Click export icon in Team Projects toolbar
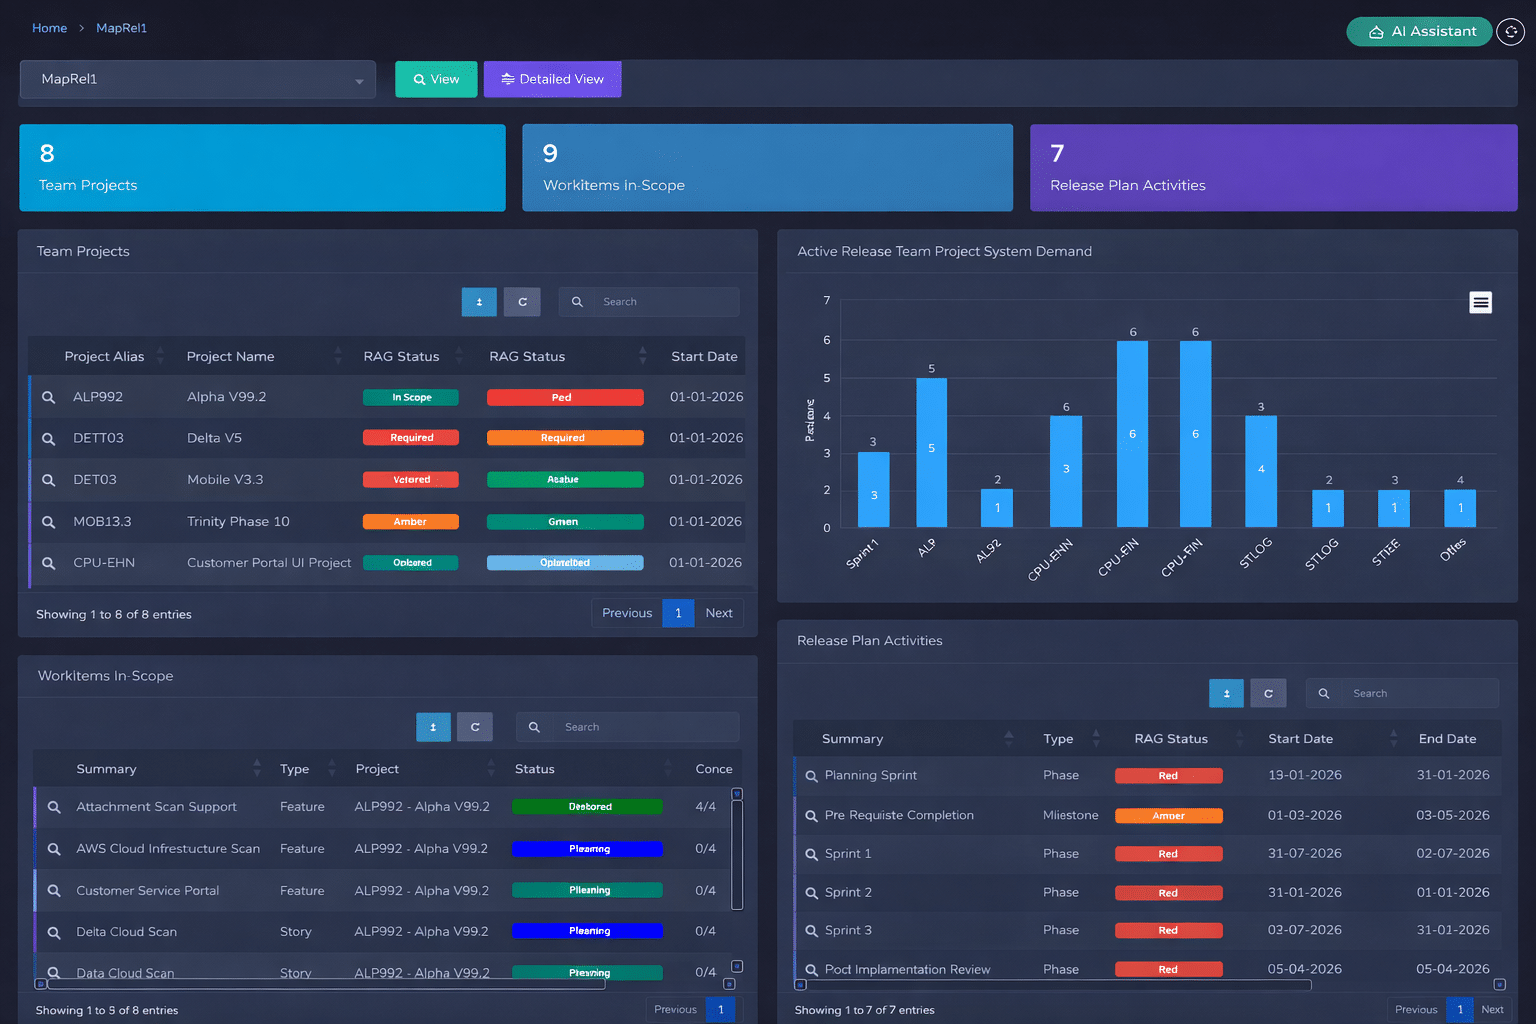1536x1024 pixels. pyautogui.click(x=479, y=302)
